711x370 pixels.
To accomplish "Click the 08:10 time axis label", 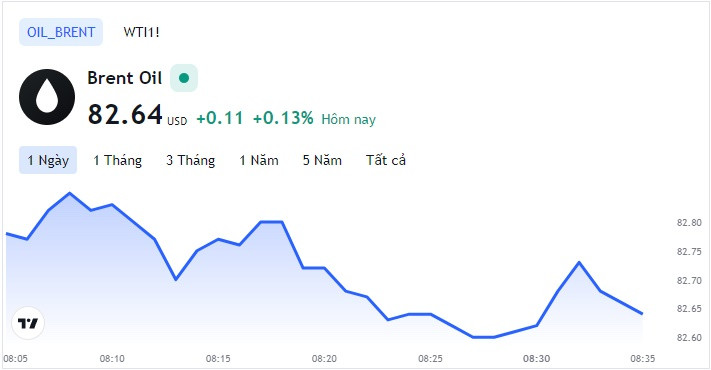I will click(x=112, y=359).
